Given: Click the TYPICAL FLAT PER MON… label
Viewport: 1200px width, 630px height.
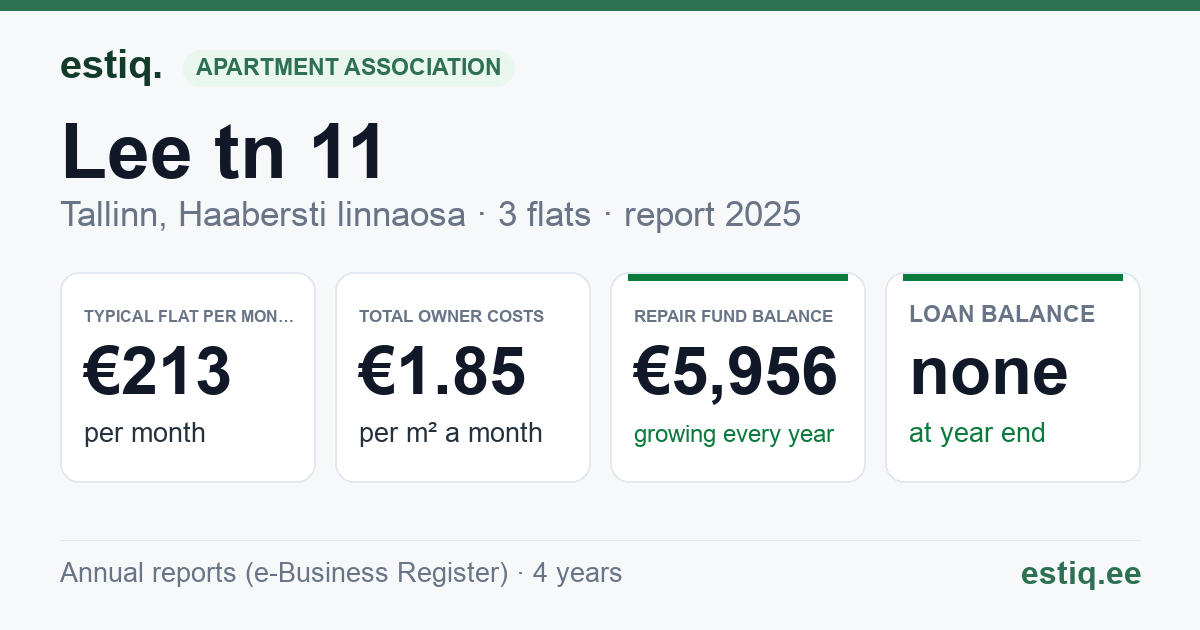Looking at the screenshot, I should pyautogui.click(x=189, y=316).
